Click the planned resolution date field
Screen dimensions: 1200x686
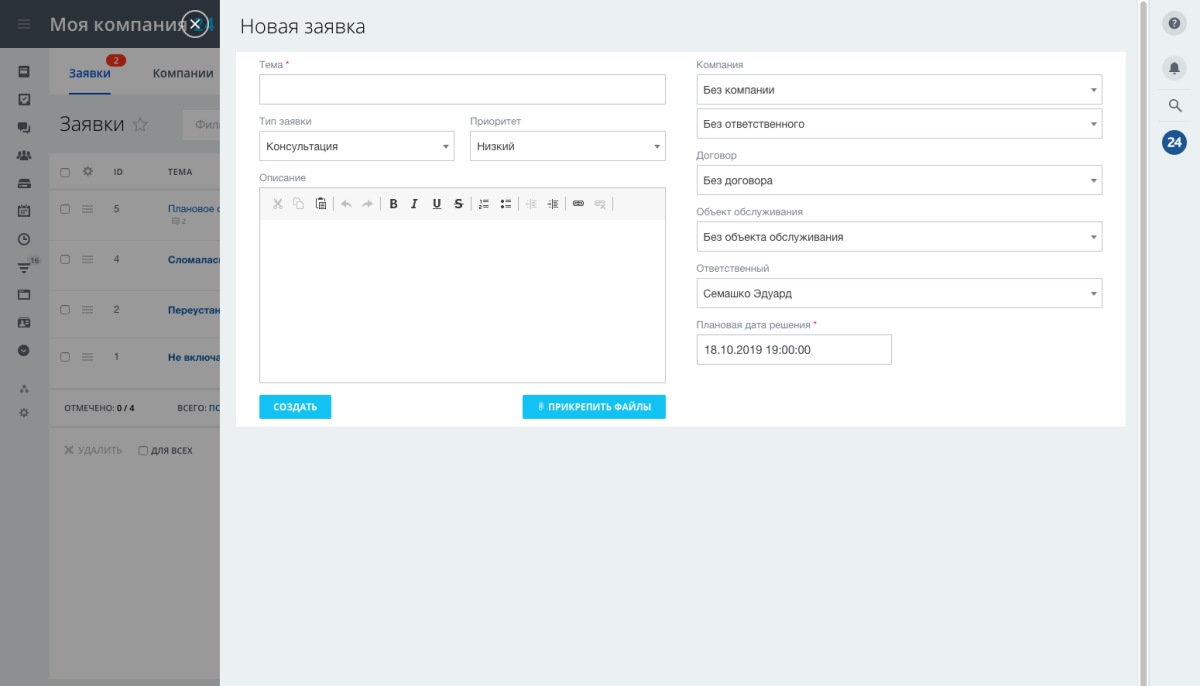[793, 349]
